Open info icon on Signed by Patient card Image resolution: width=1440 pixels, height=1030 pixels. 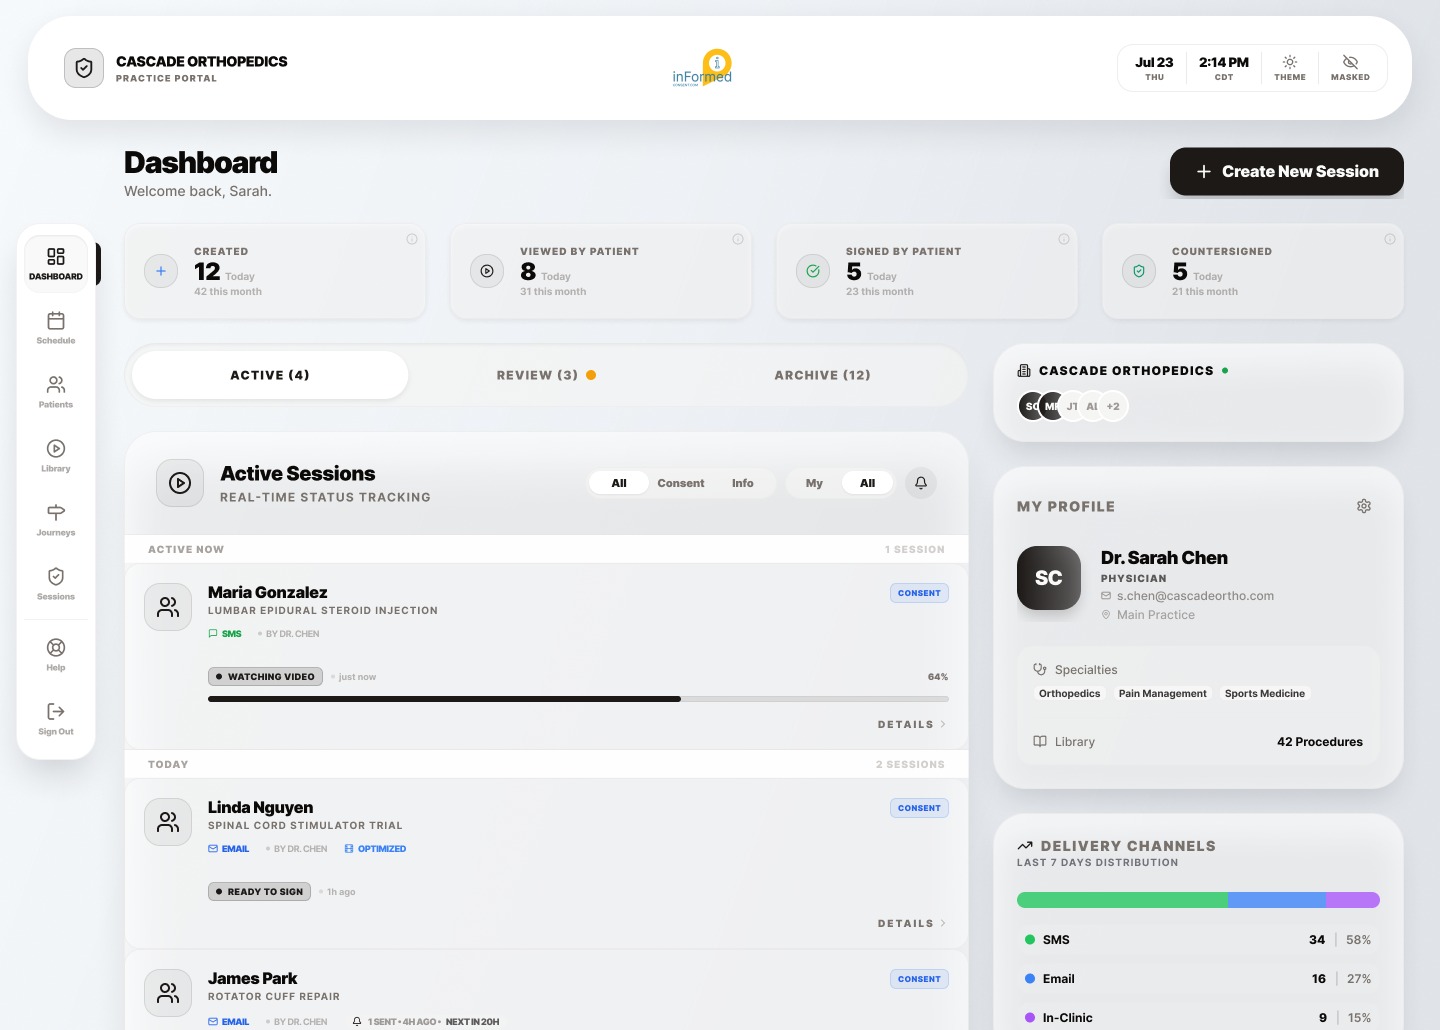[x=1064, y=239]
